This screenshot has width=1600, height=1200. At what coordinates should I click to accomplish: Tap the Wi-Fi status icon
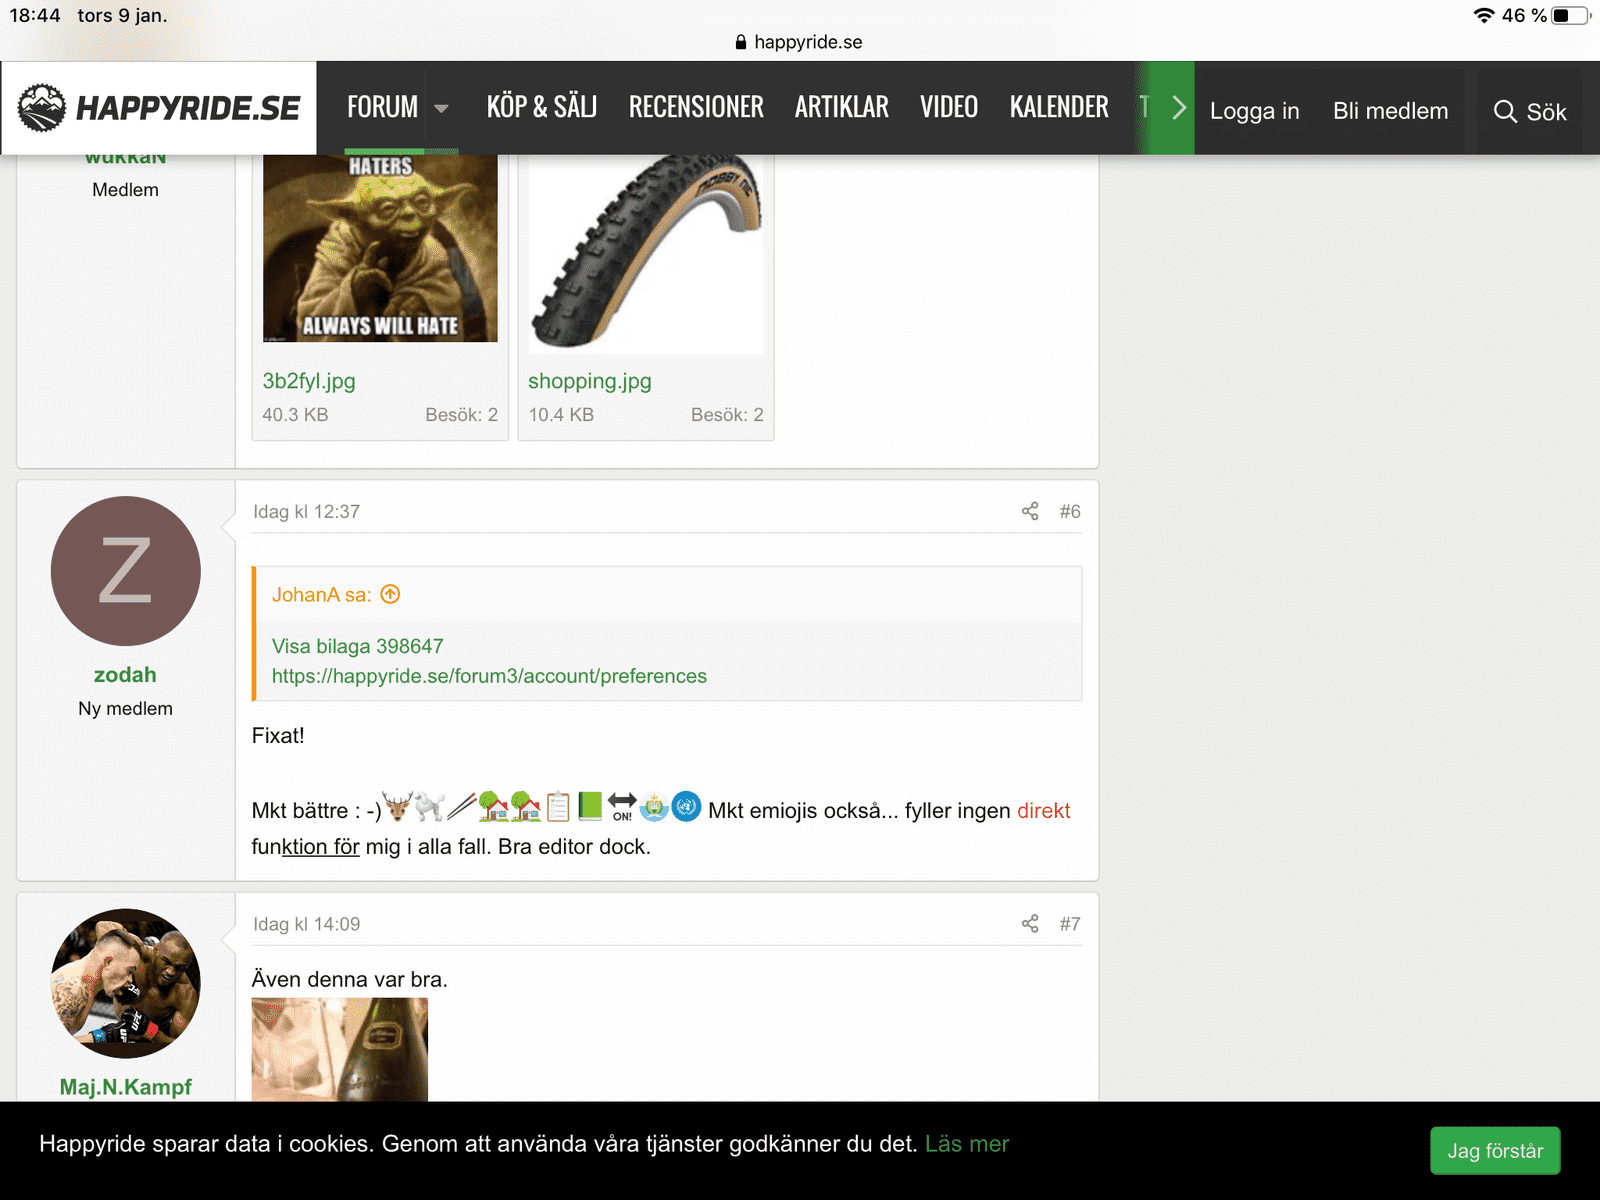pos(1484,15)
